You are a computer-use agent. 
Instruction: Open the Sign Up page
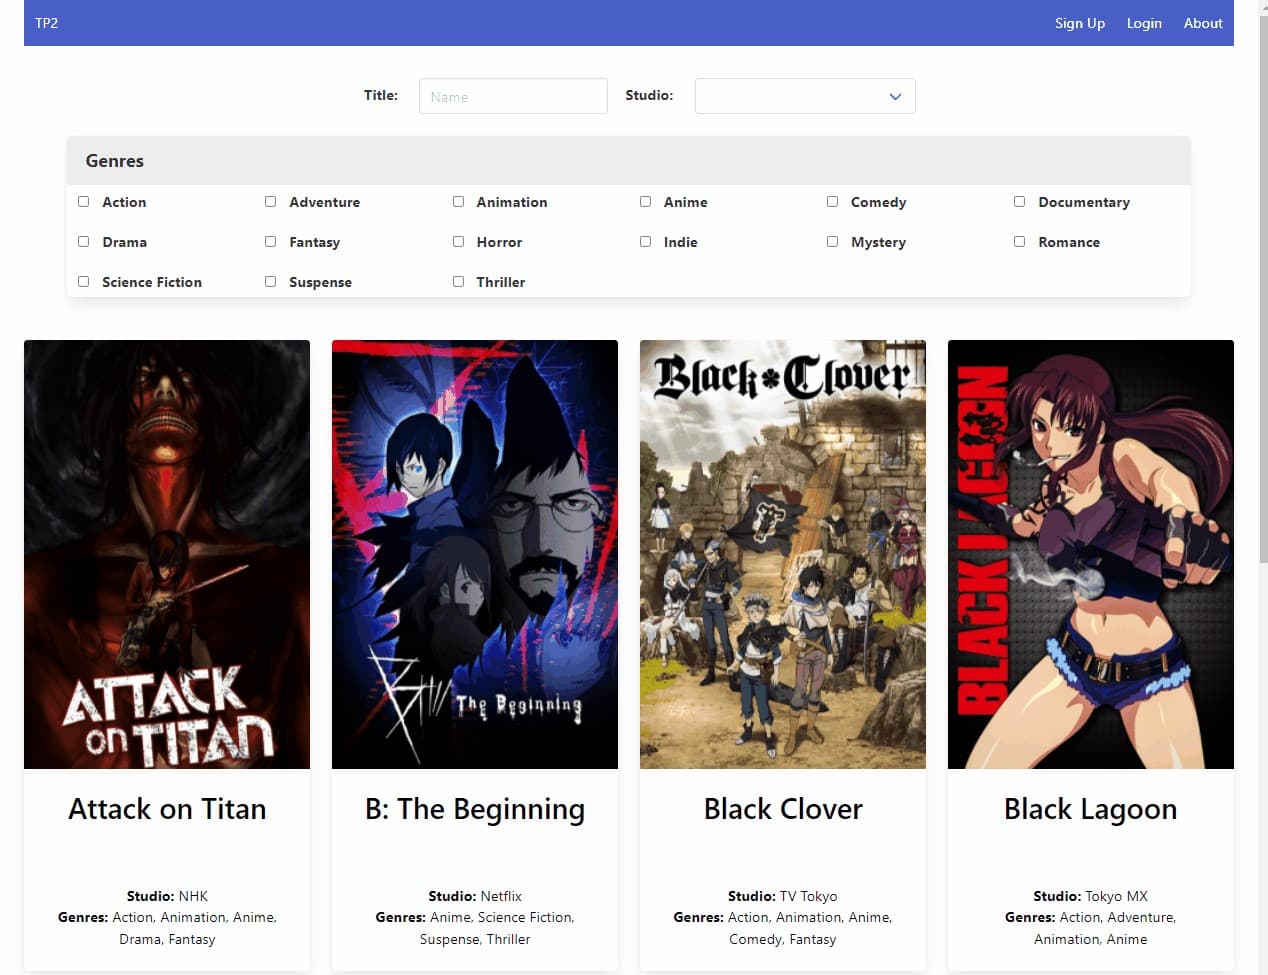point(1080,23)
